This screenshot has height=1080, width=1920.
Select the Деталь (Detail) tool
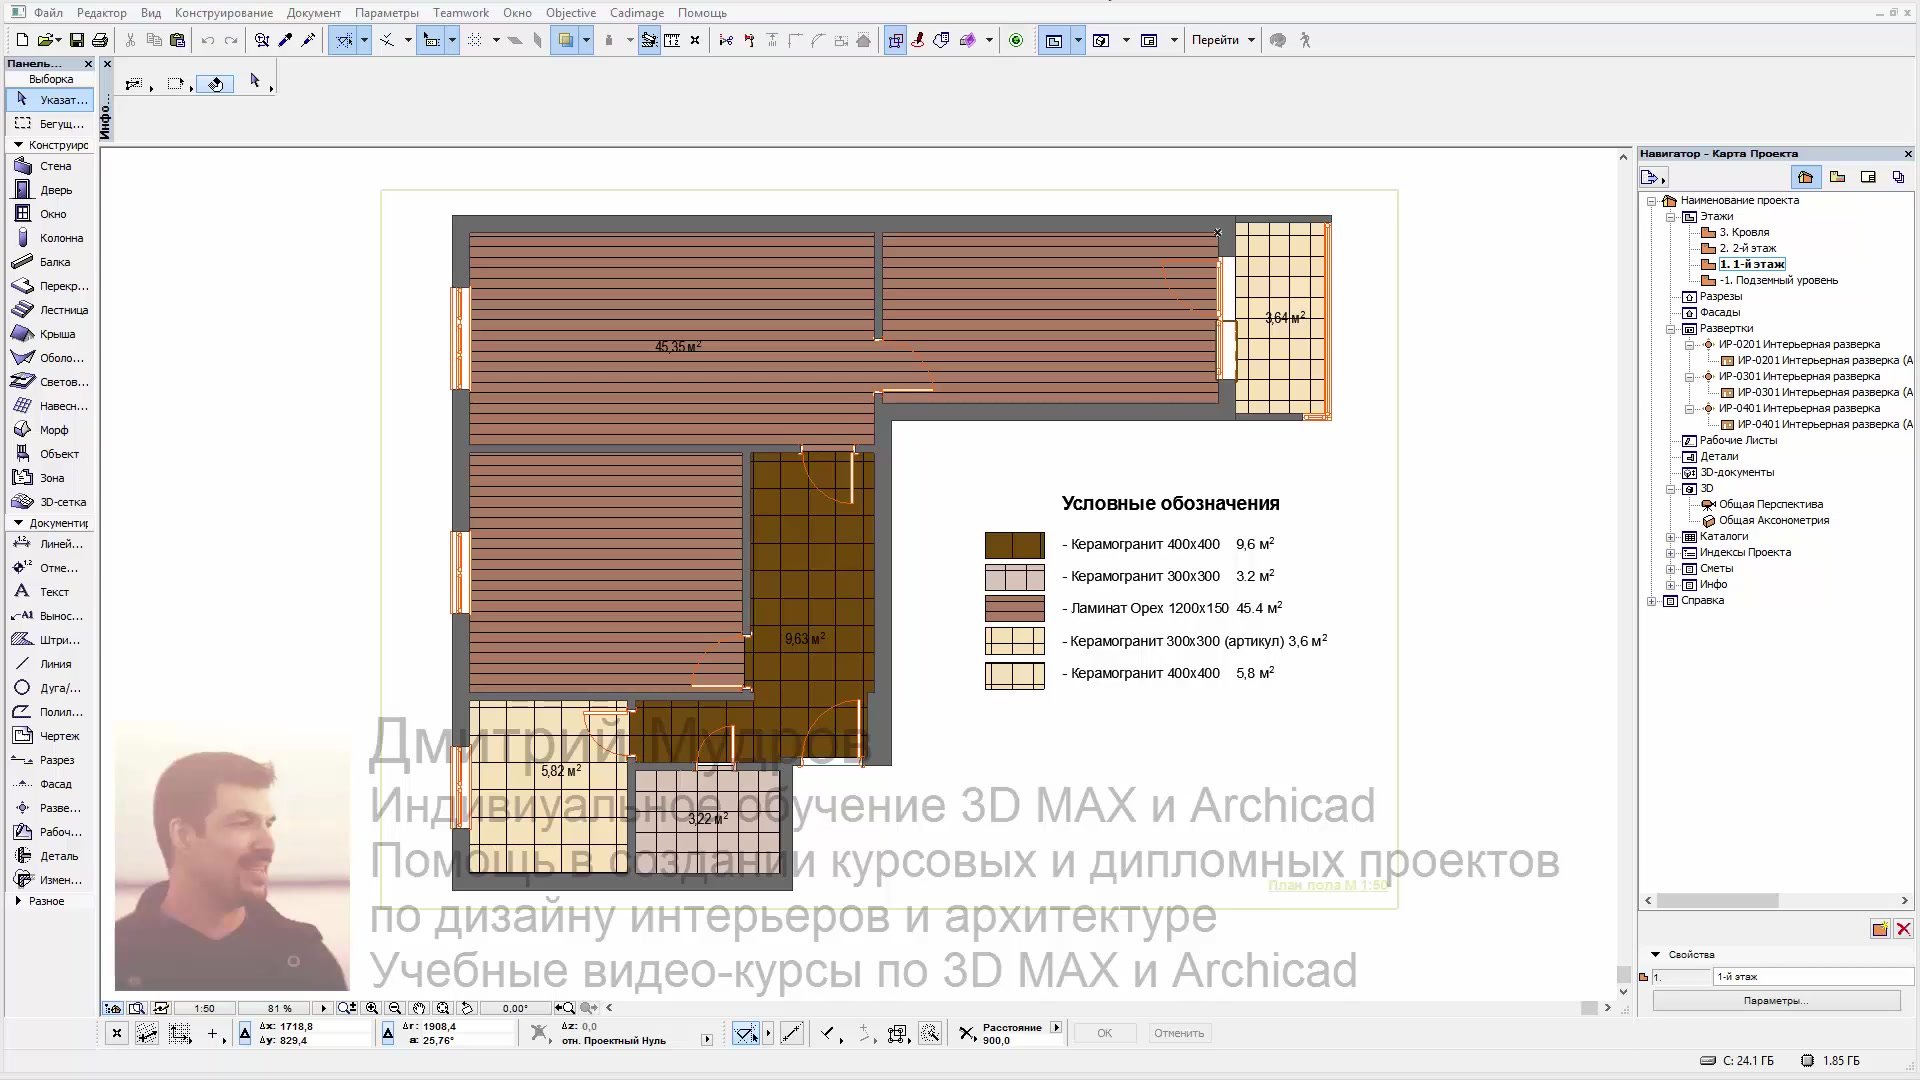point(50,856)
